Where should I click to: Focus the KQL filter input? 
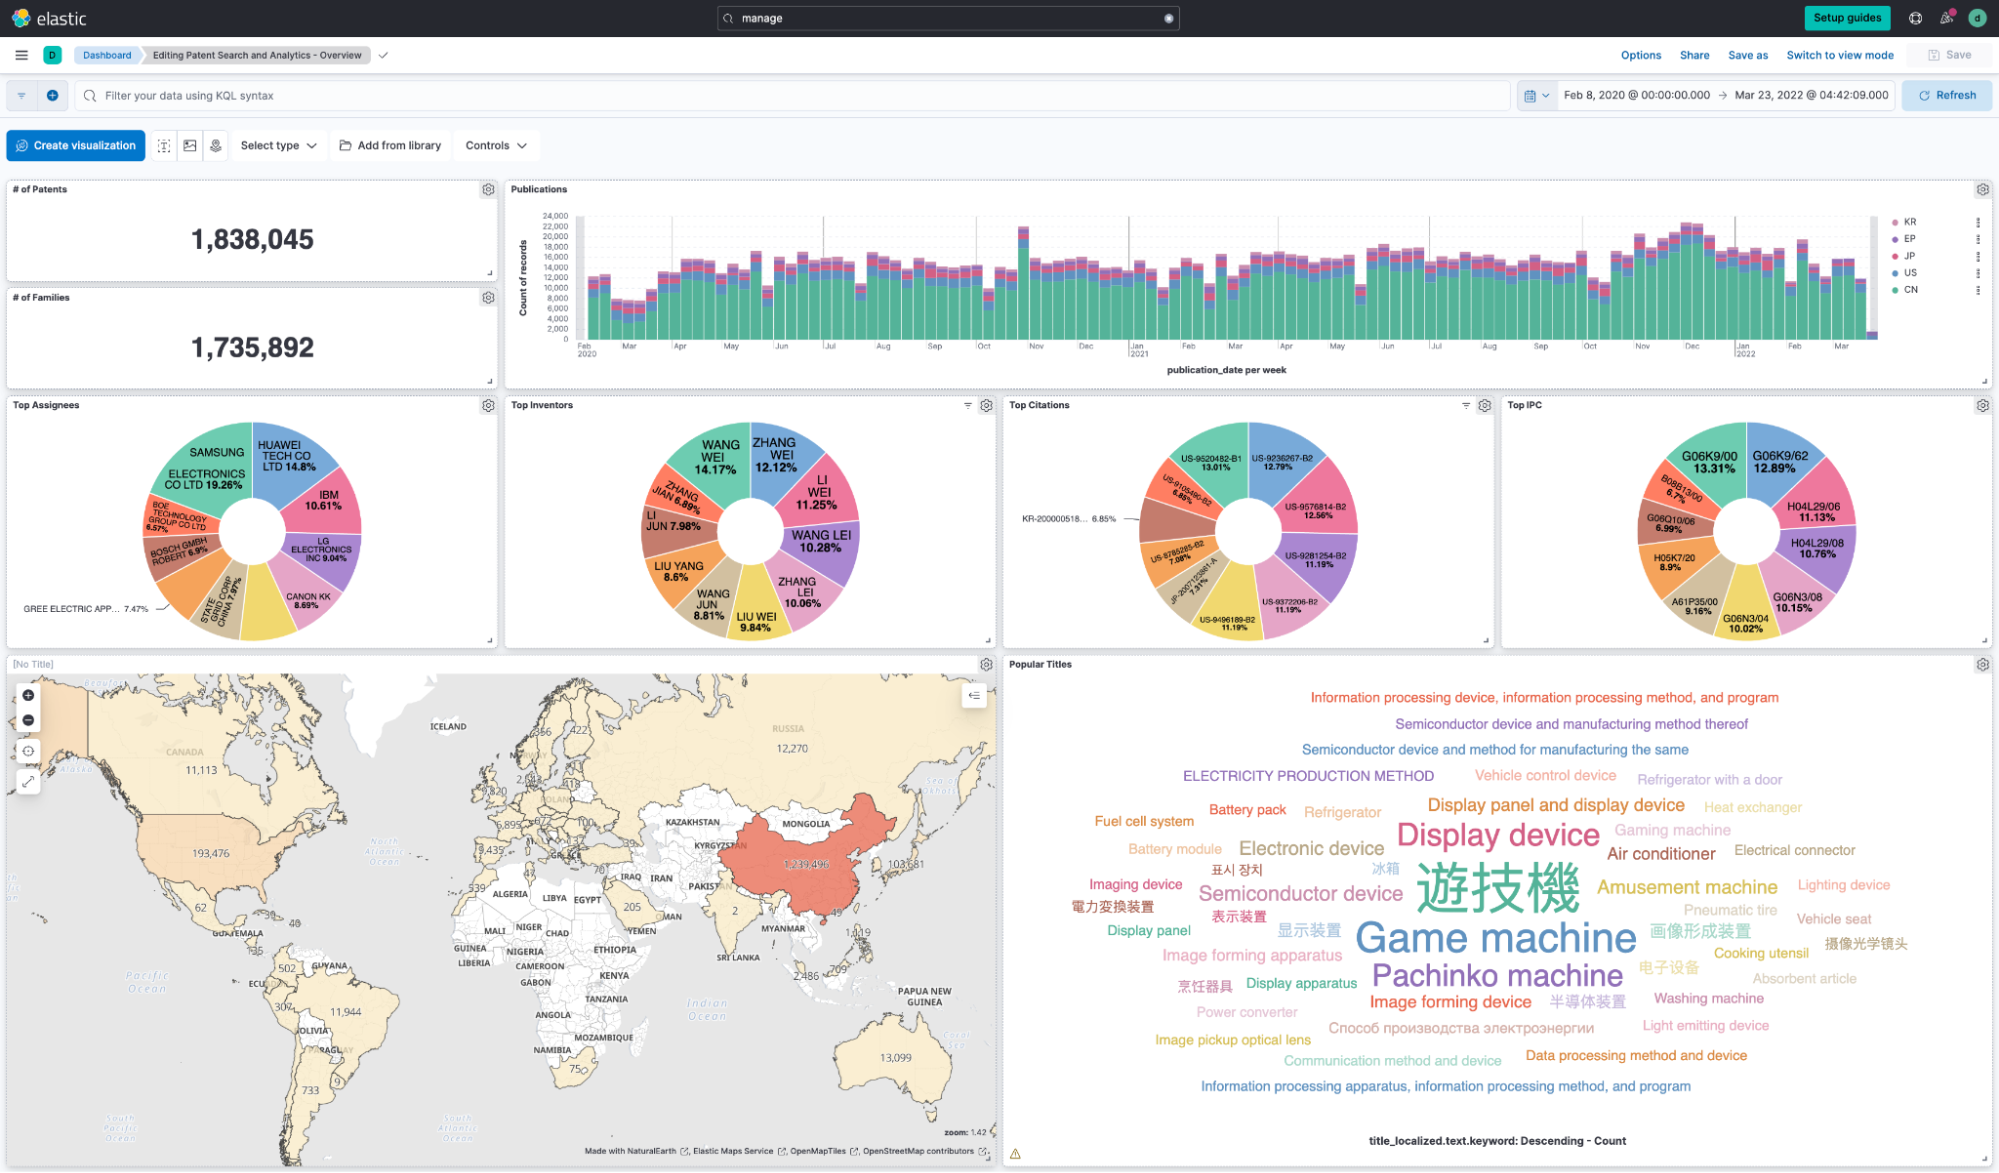(x=792, y=95)
